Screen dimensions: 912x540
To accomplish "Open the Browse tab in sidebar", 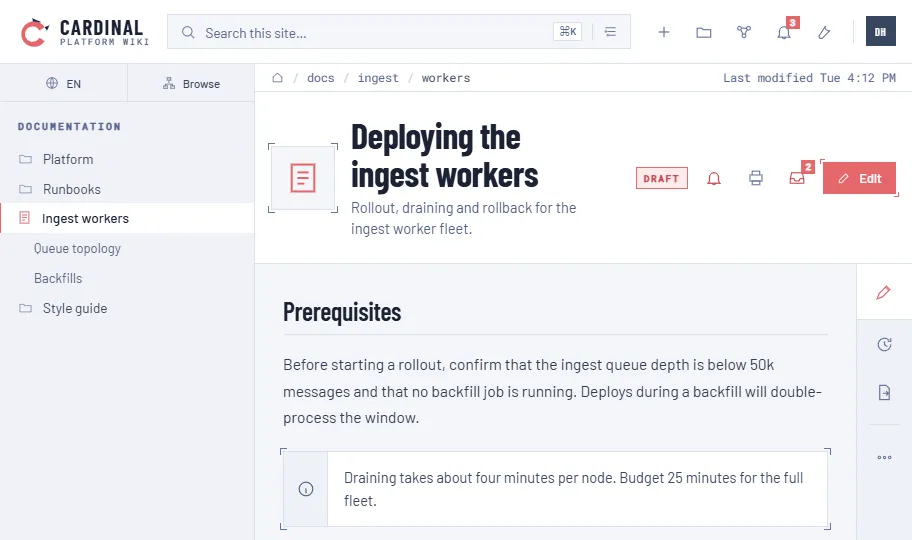I will point(191,83).
